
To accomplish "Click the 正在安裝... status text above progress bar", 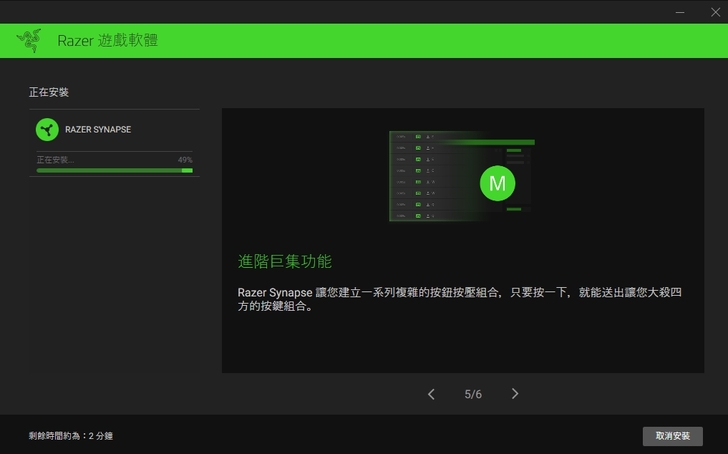I will point(55,160).
